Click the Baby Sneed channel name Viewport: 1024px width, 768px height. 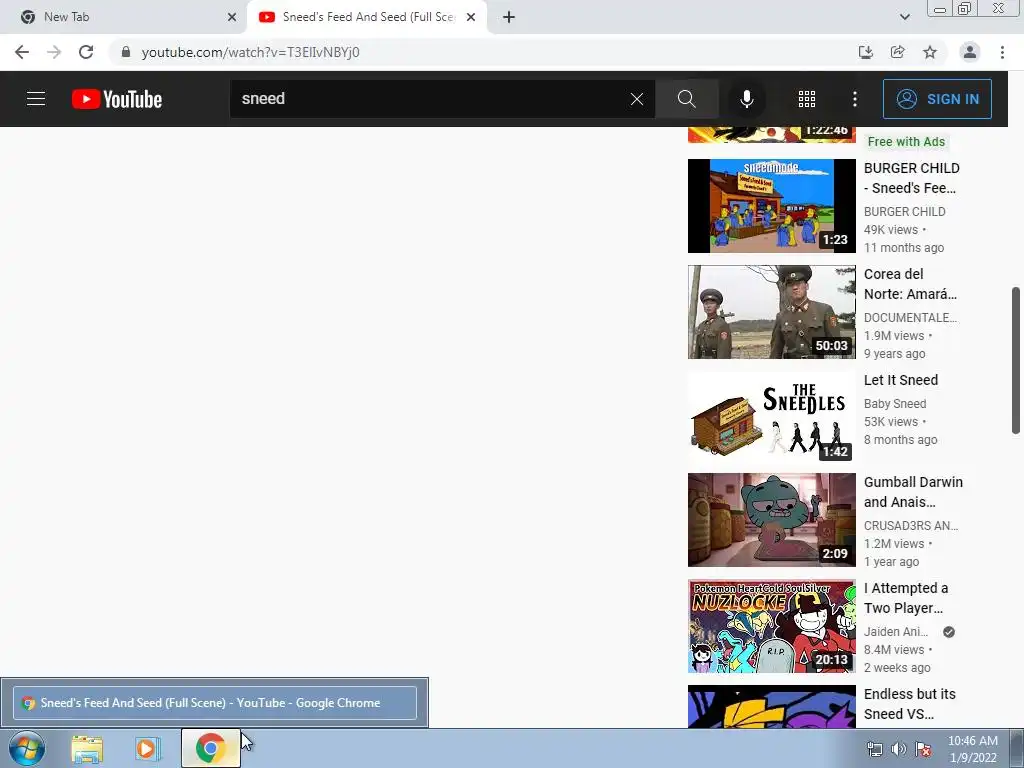pos(895,404)
